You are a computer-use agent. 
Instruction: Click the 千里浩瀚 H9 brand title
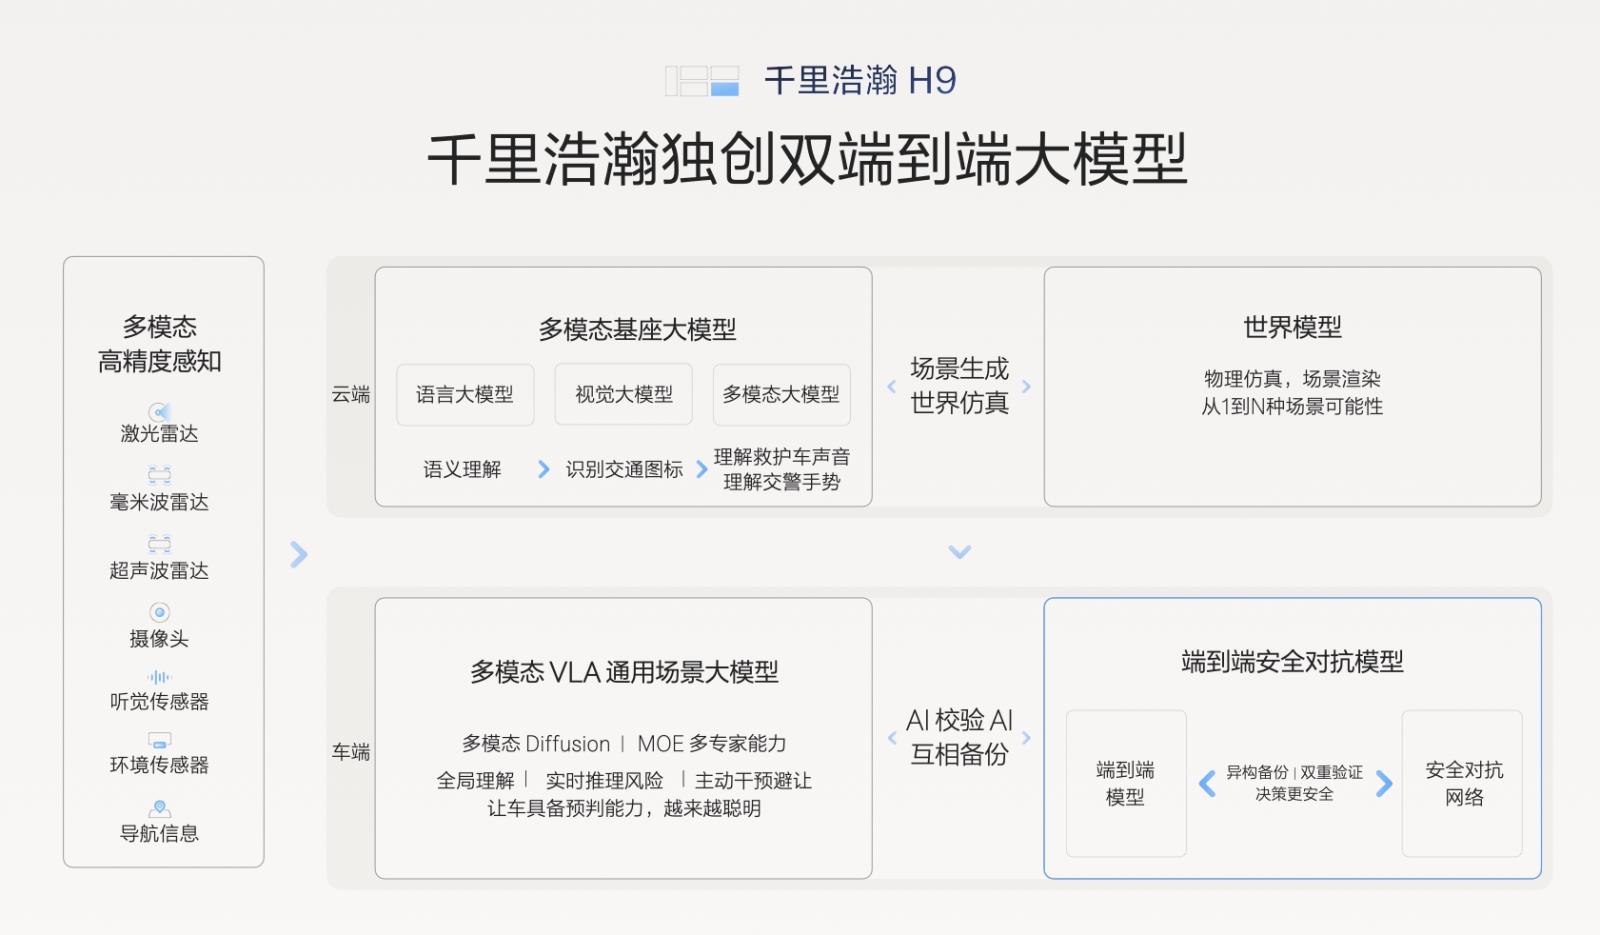(860, 80)
